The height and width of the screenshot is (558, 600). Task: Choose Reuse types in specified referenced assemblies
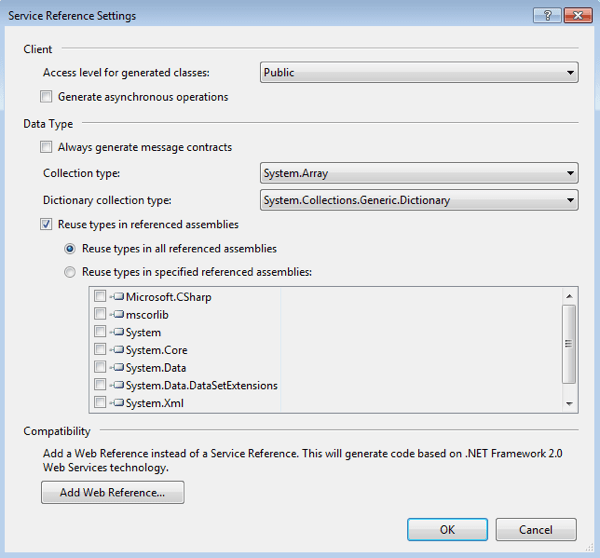pos(70,272)
